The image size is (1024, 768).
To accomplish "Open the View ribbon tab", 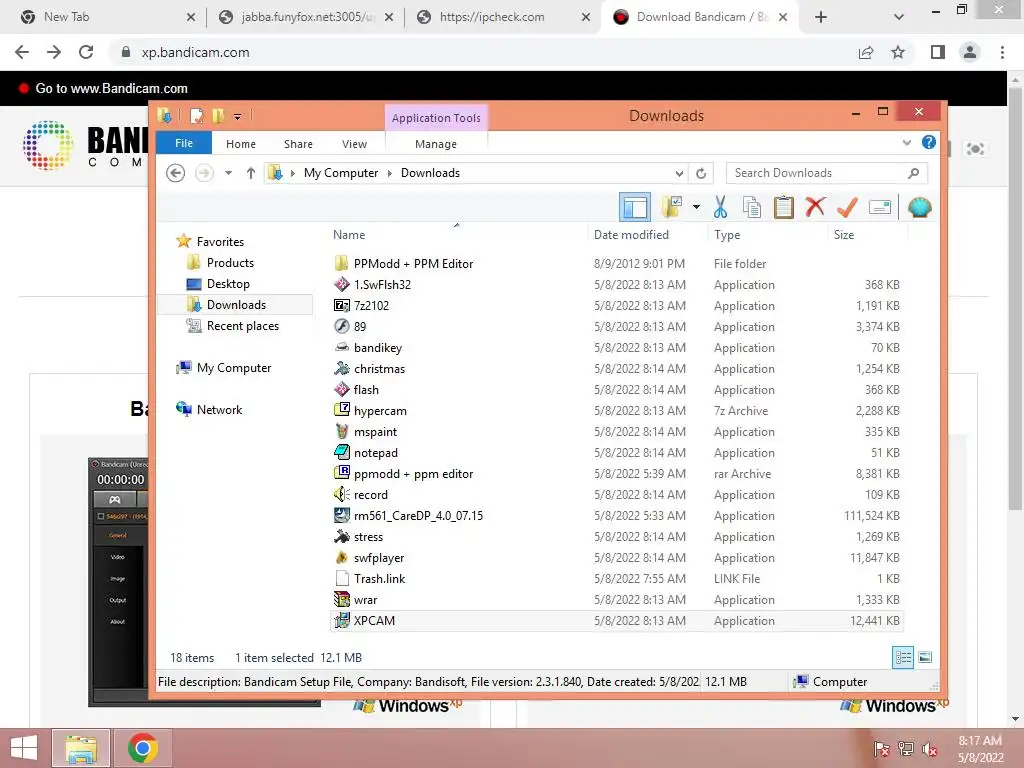I will tap(354, 144).
